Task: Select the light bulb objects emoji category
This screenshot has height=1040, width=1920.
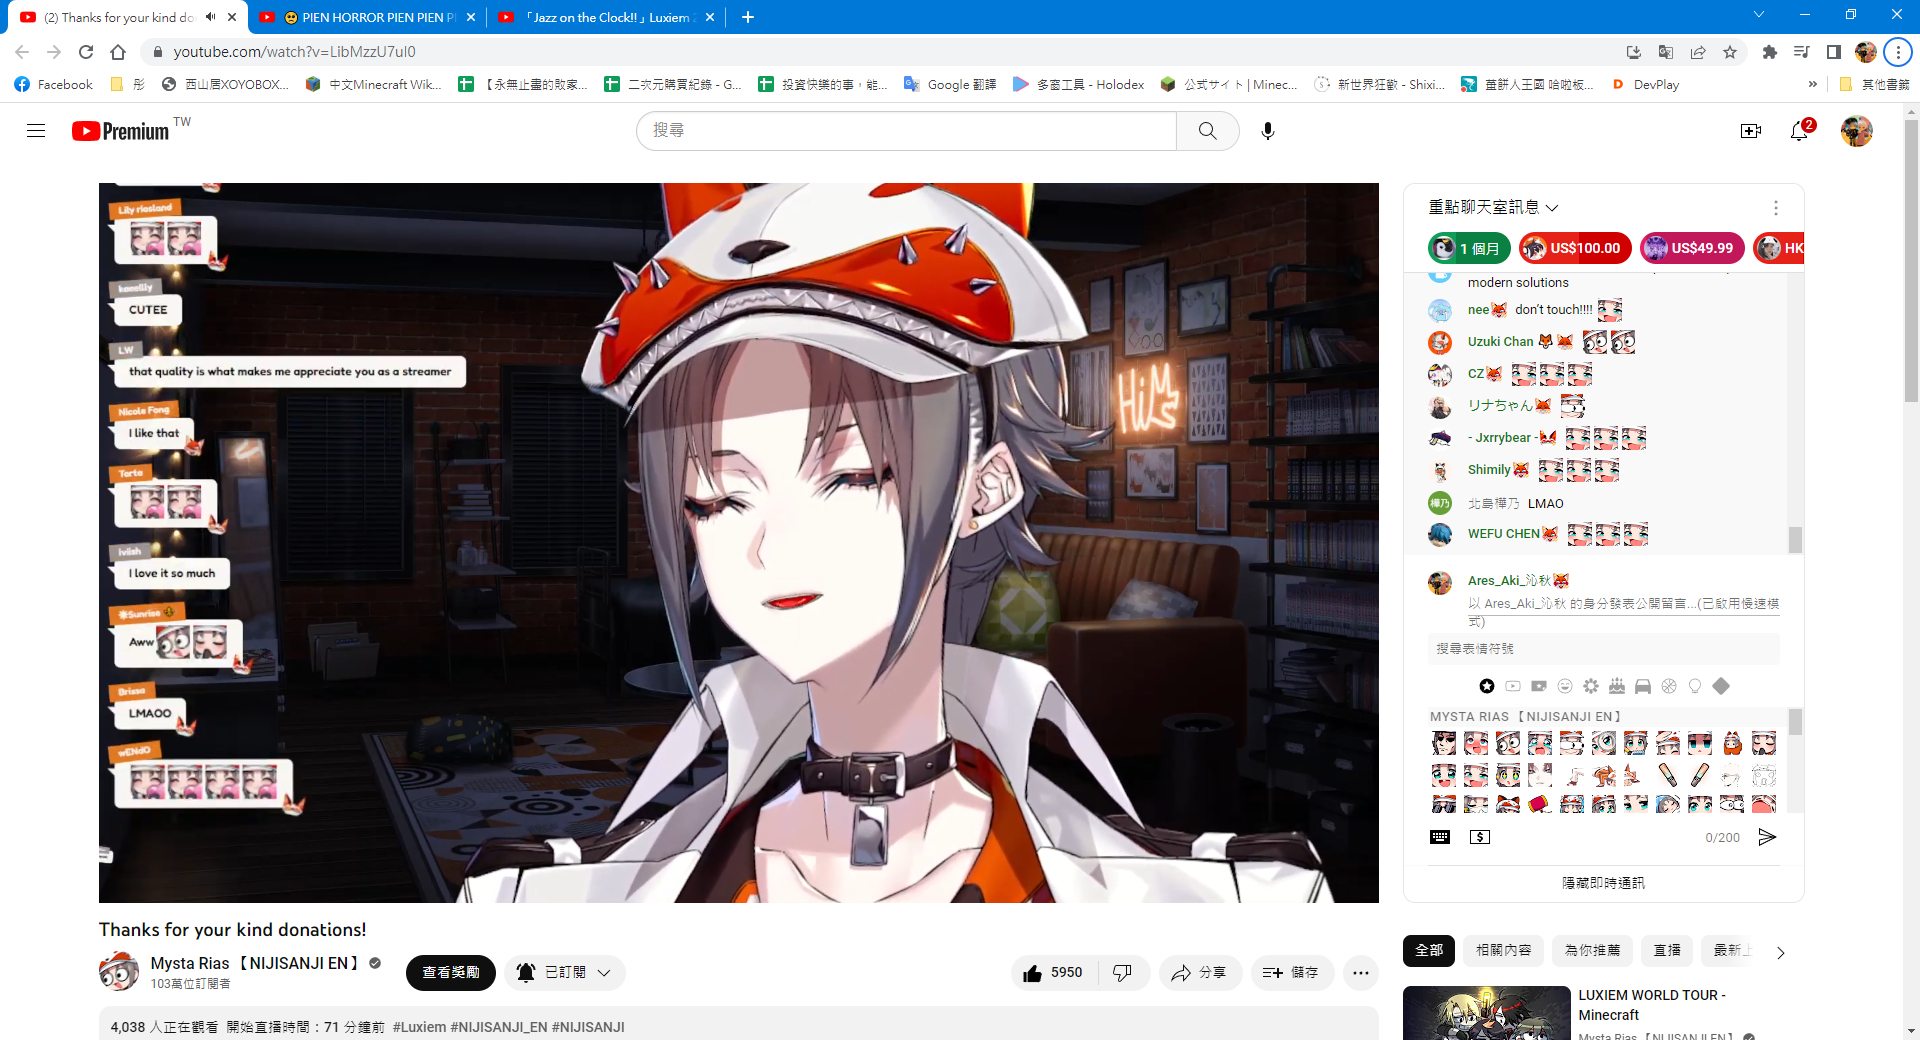Action: (1695, 686)
